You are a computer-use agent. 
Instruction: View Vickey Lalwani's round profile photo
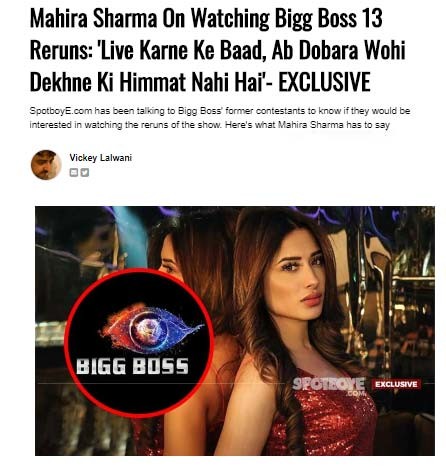tap(46, 165)
